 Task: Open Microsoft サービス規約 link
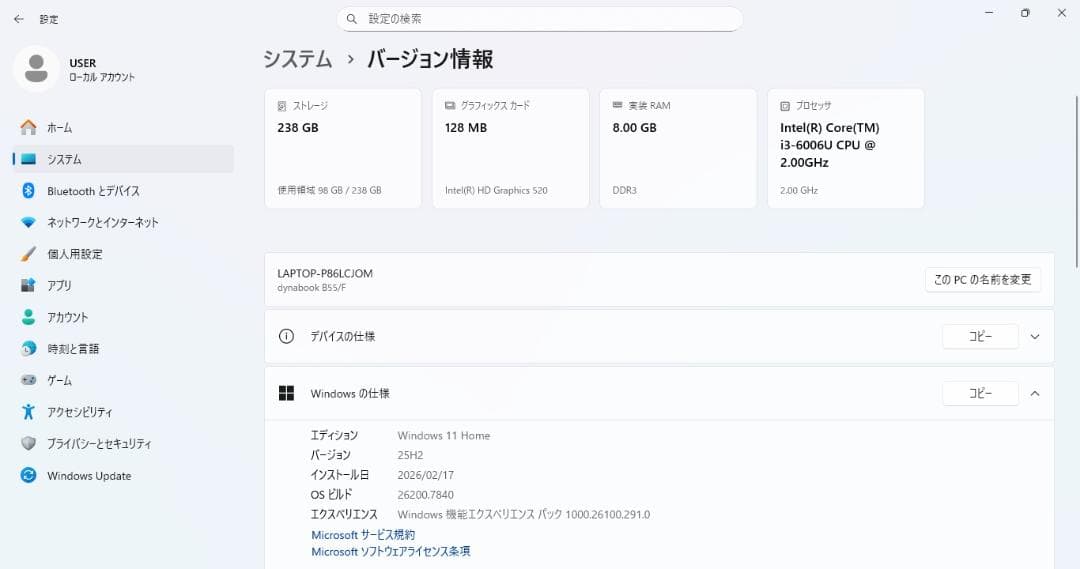[363, 535]
